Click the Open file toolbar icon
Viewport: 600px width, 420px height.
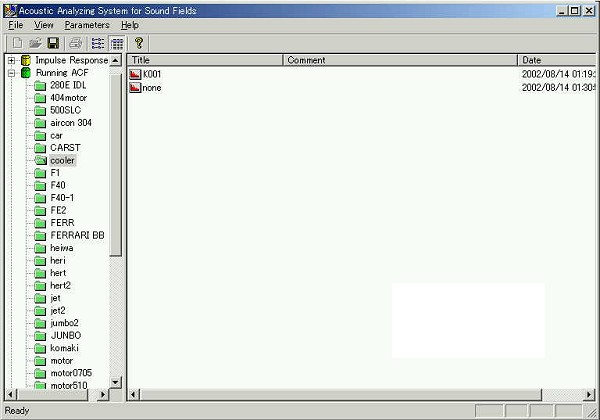coord(35,43)
